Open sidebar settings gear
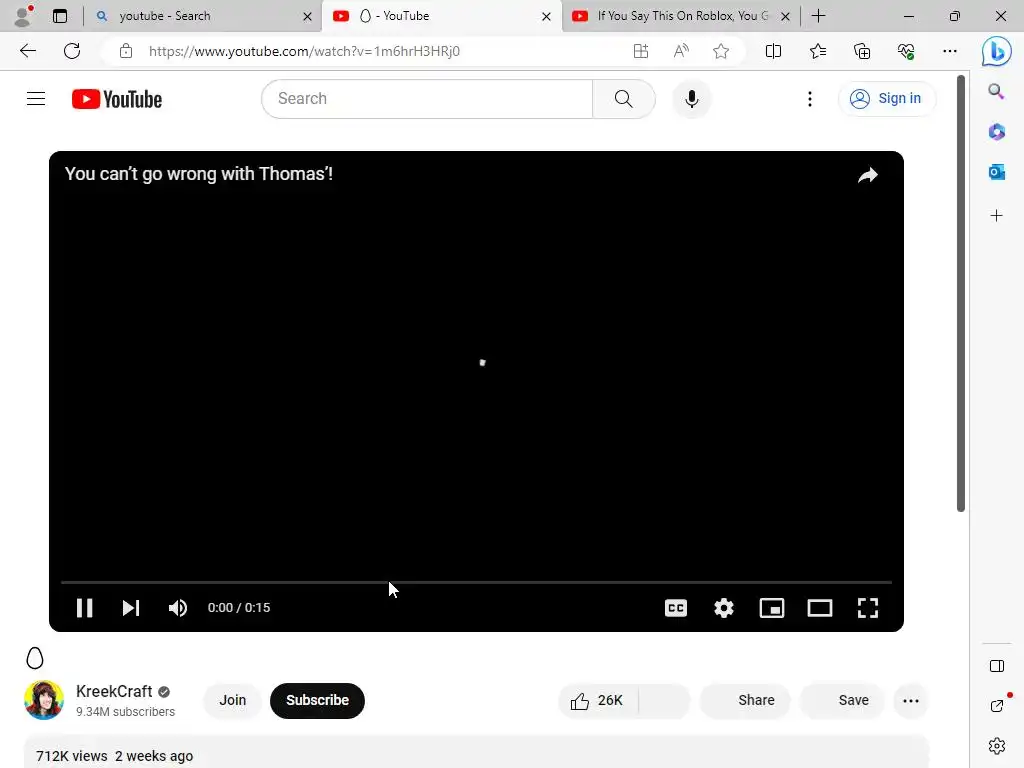1024x768 pixels. 997,746
